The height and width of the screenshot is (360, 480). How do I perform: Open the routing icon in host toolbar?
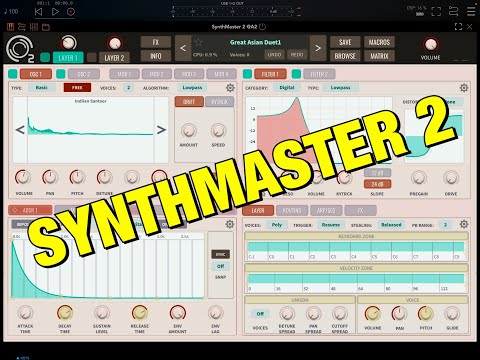(x=22, y=27)
